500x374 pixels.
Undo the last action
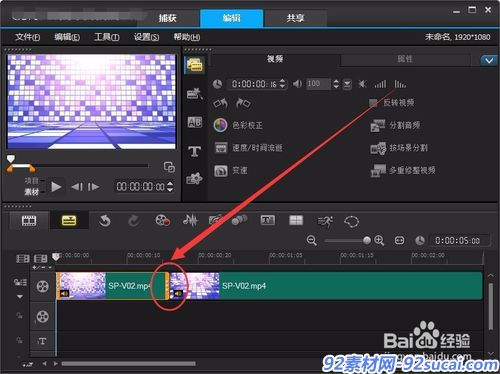105,221
